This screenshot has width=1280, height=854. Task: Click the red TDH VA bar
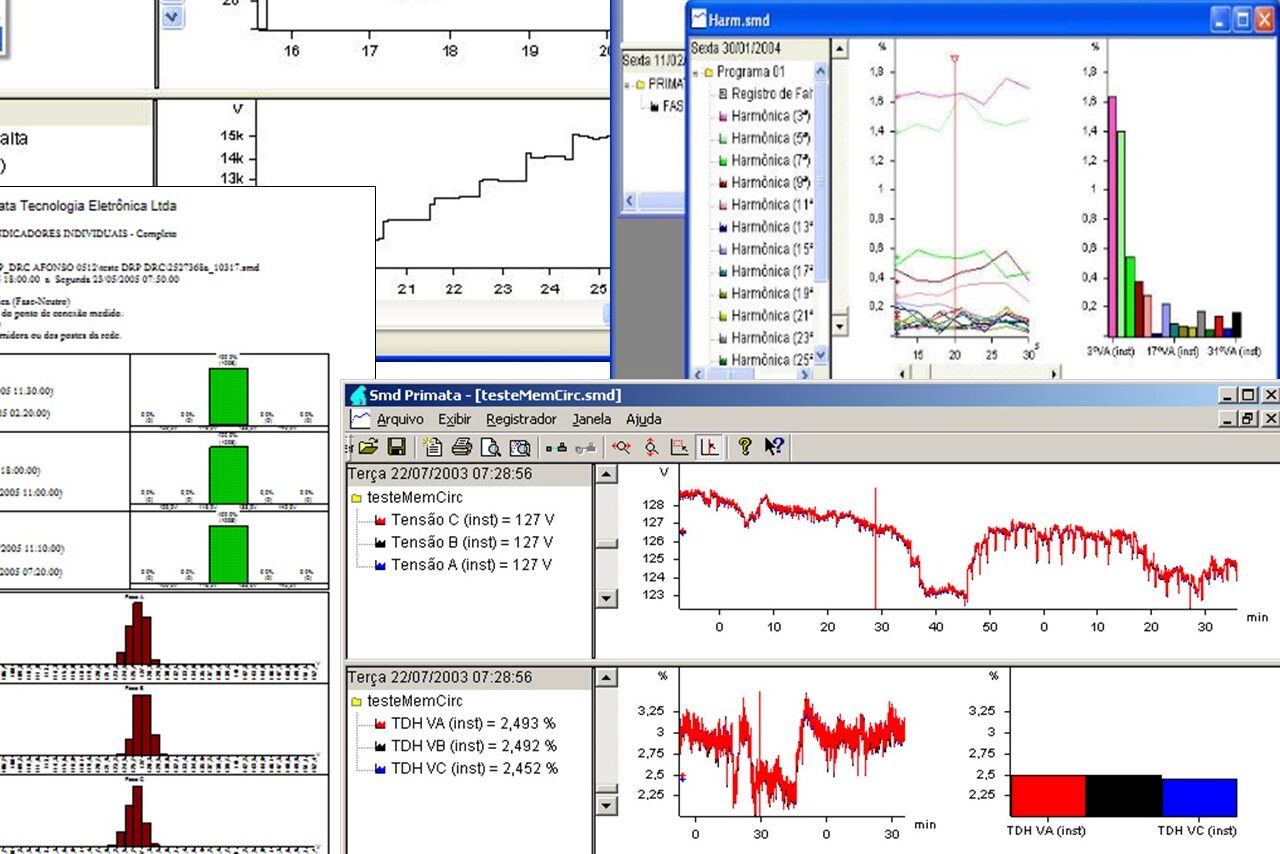pyautogui.click(x=1047, y=795)
